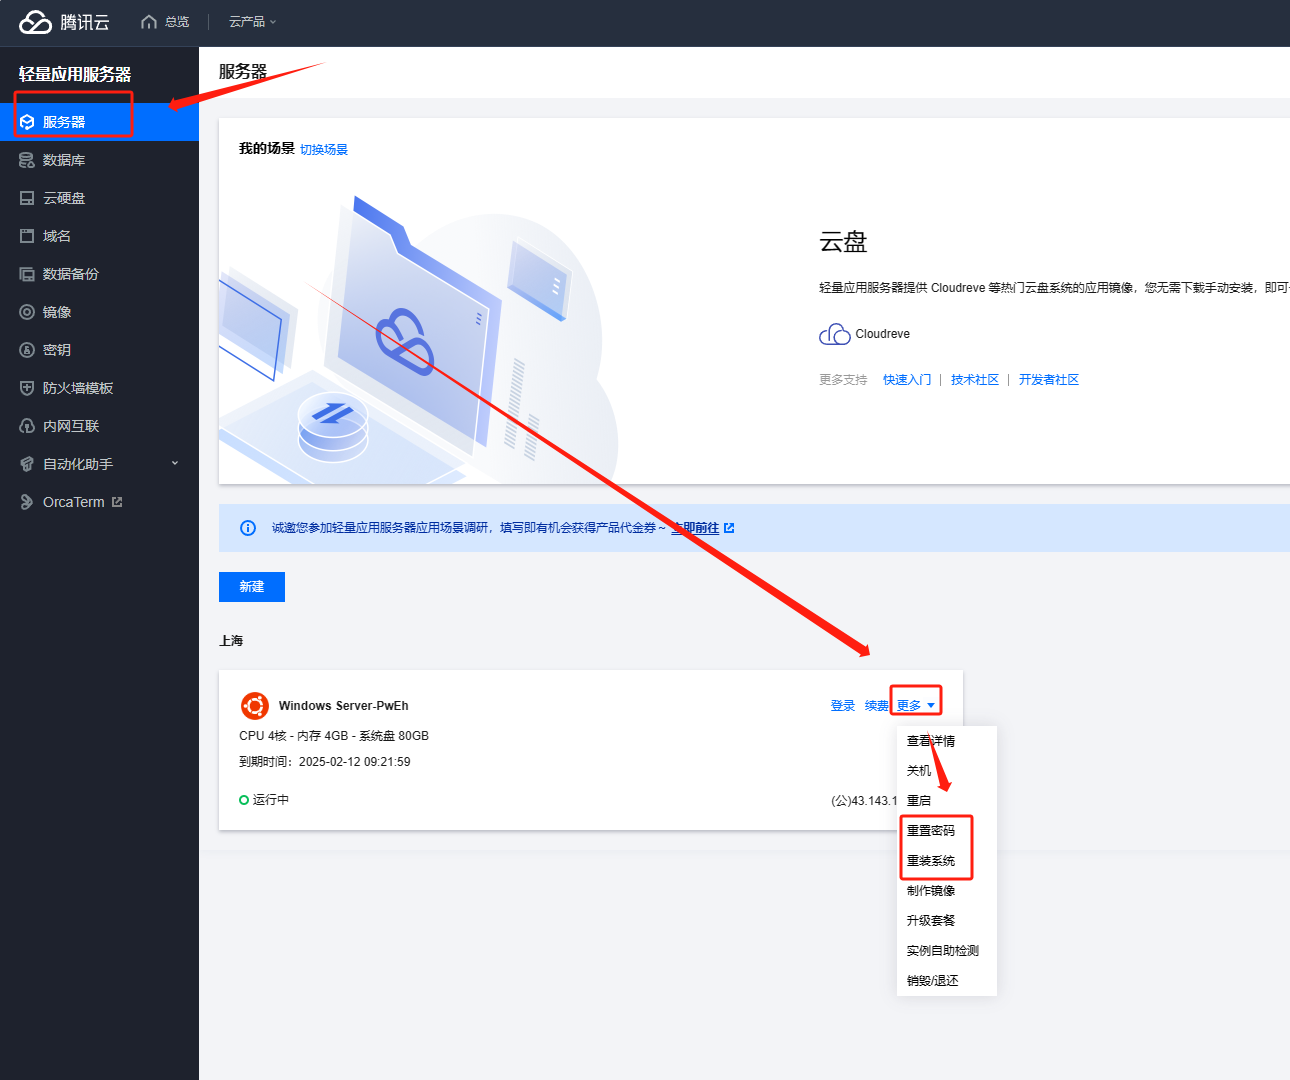
Task: Click 登录 on the Windows Server card
Action: 842,706
